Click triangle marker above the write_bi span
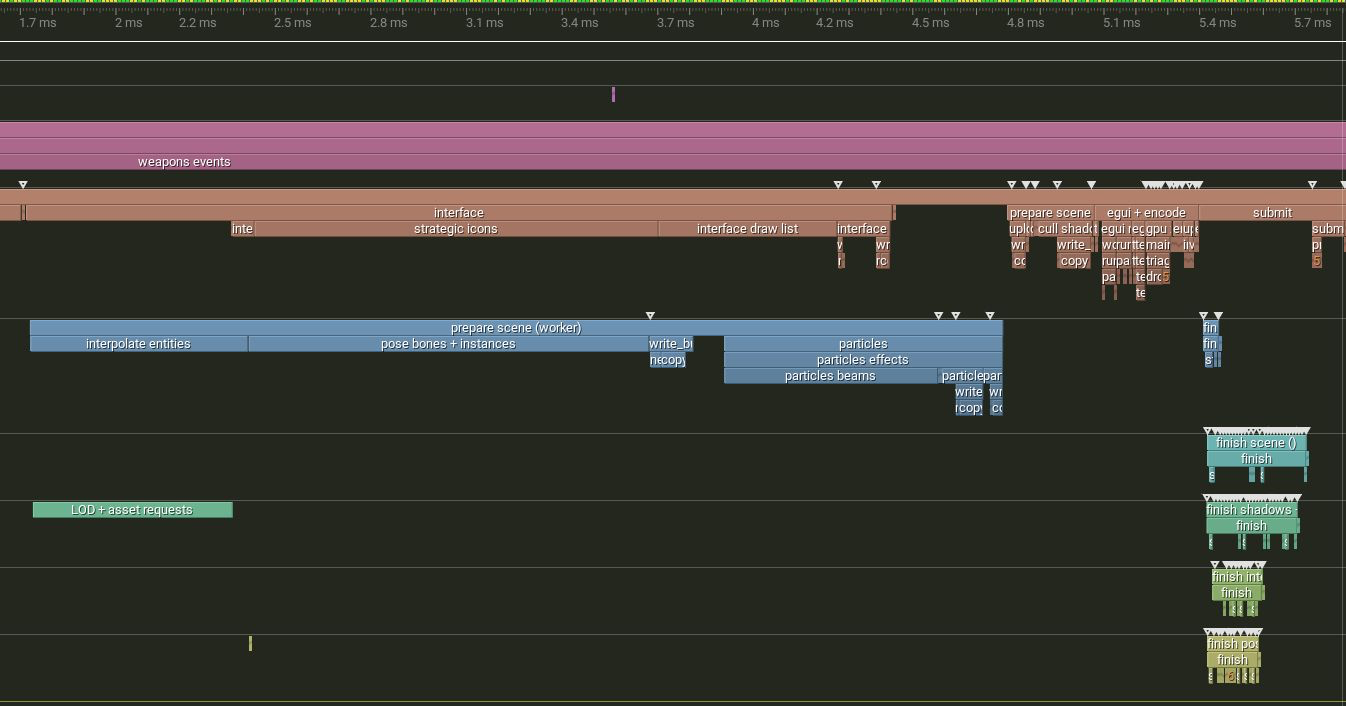The image size is (1346, 706). click(650, 316)
